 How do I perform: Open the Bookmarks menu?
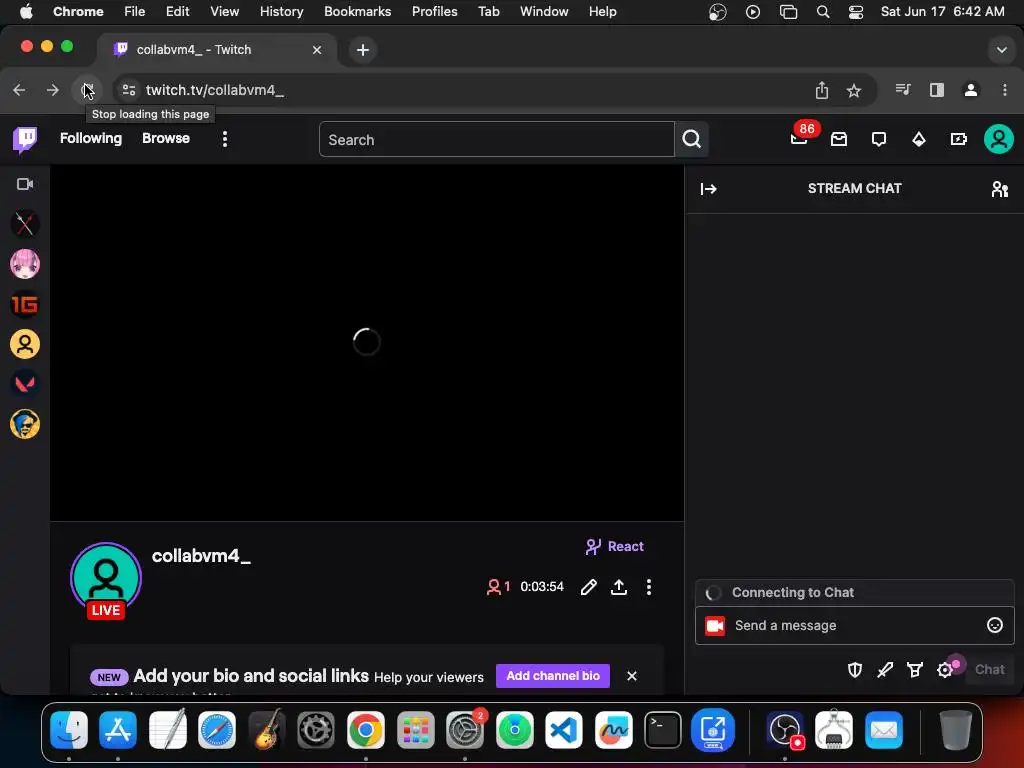[x=357, y=12]
